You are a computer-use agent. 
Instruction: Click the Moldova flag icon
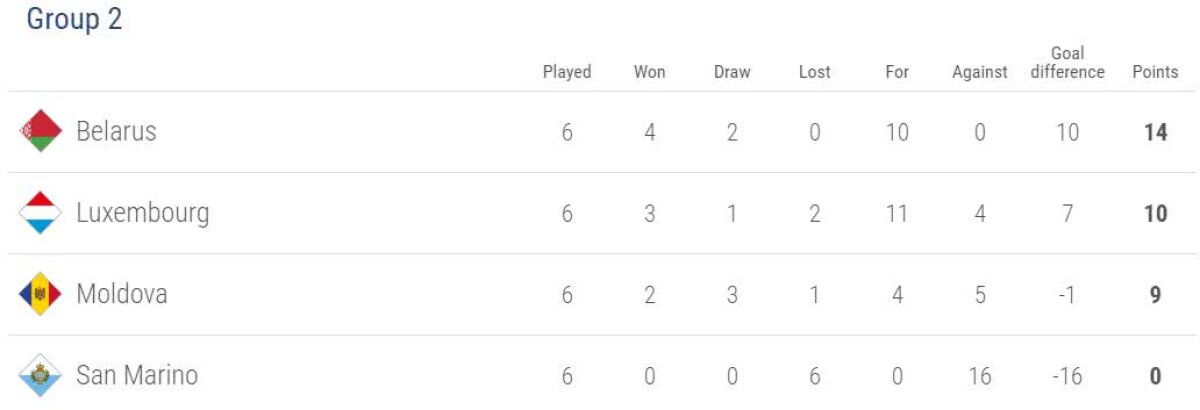tap(41, 294)
